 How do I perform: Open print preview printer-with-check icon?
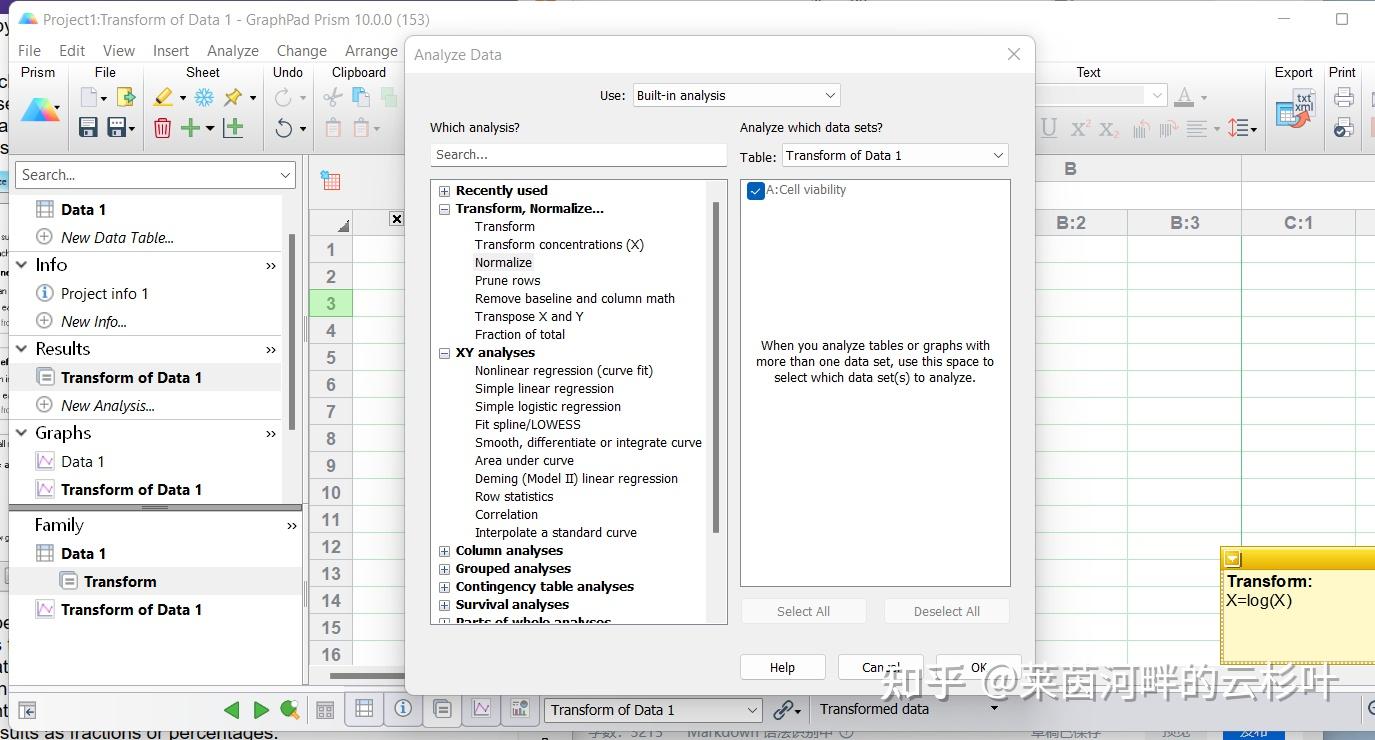tap(1344, 128)
